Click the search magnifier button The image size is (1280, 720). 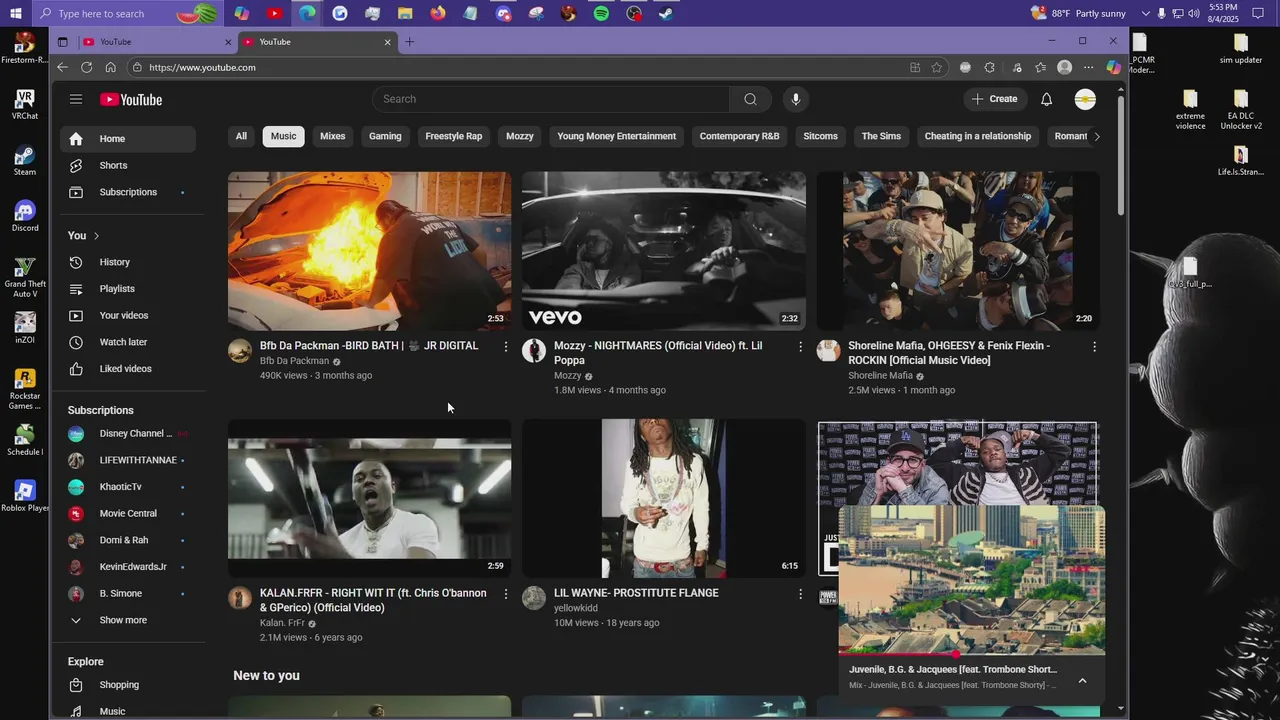[750, 99]
